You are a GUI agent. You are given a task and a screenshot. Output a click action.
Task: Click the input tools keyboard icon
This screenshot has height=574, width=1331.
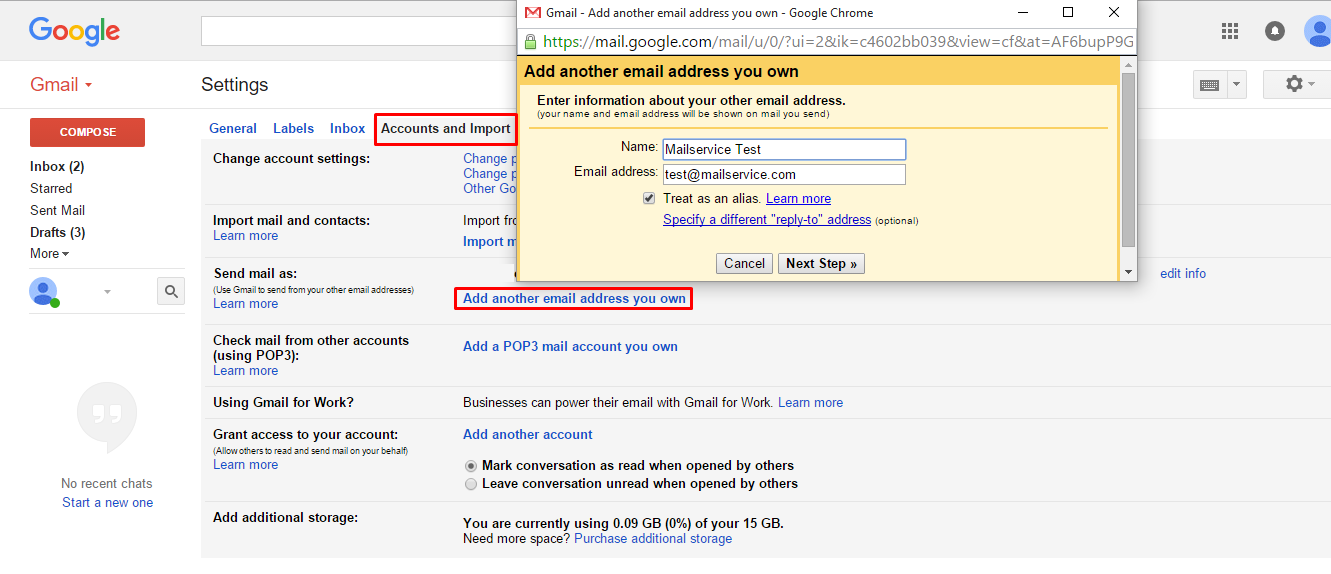point(1209,85)
